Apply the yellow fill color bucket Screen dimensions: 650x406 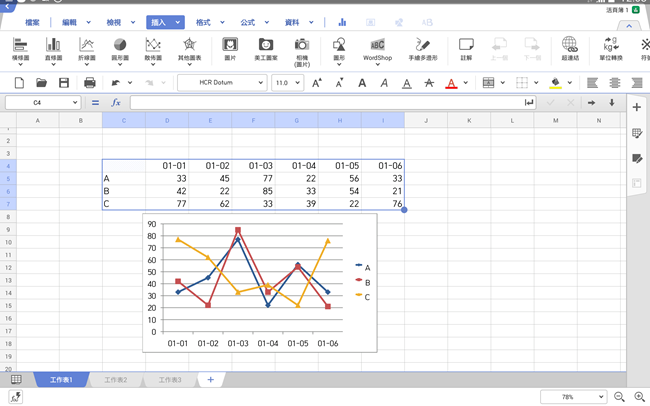coord(555,83)
